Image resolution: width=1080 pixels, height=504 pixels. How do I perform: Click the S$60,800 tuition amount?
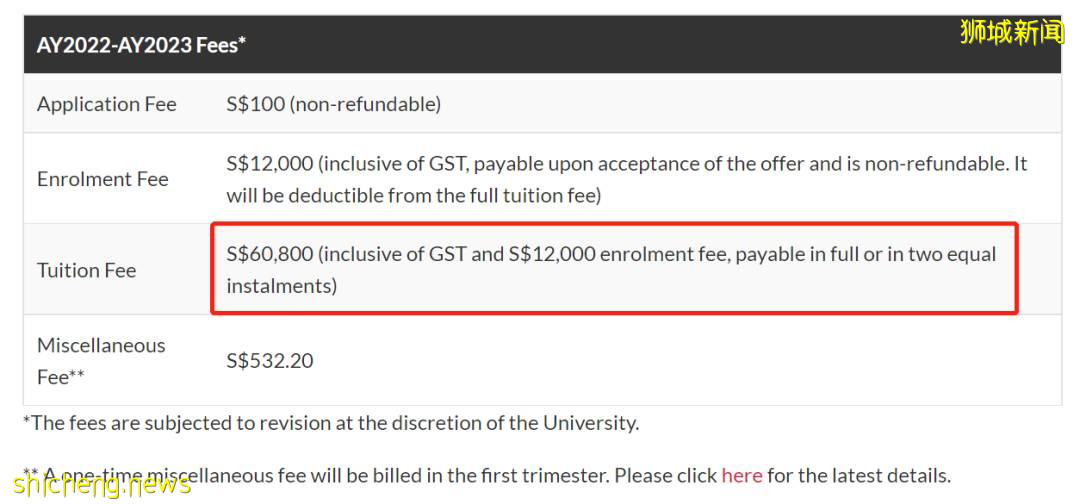270,254
